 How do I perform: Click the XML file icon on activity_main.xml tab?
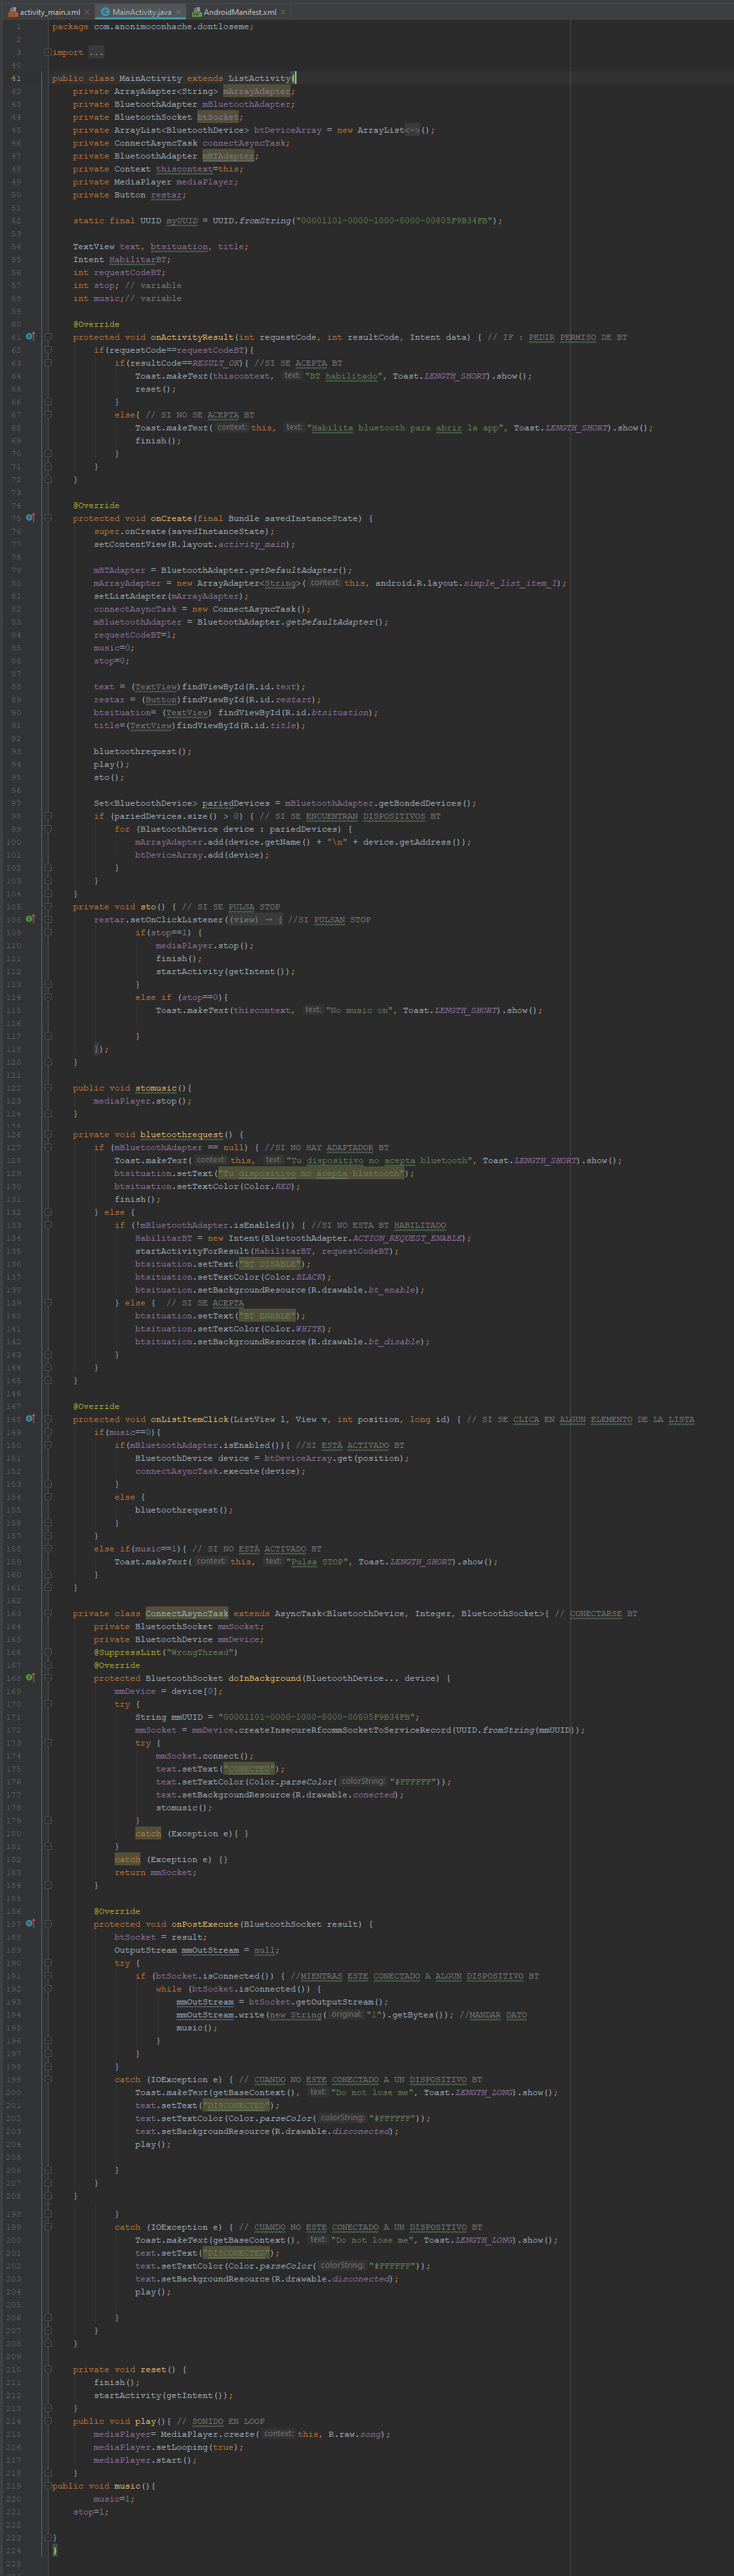(12, 12)
